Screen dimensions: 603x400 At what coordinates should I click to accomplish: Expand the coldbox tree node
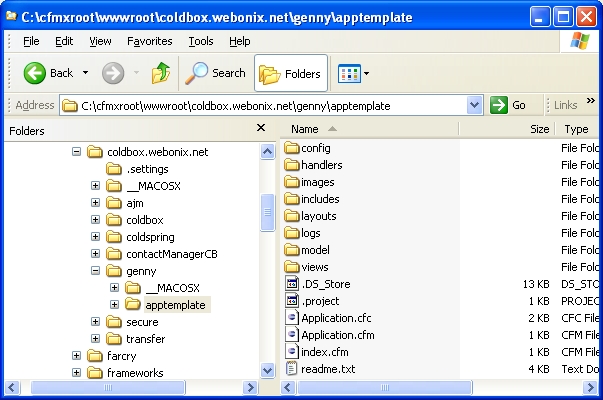point(95,220)
